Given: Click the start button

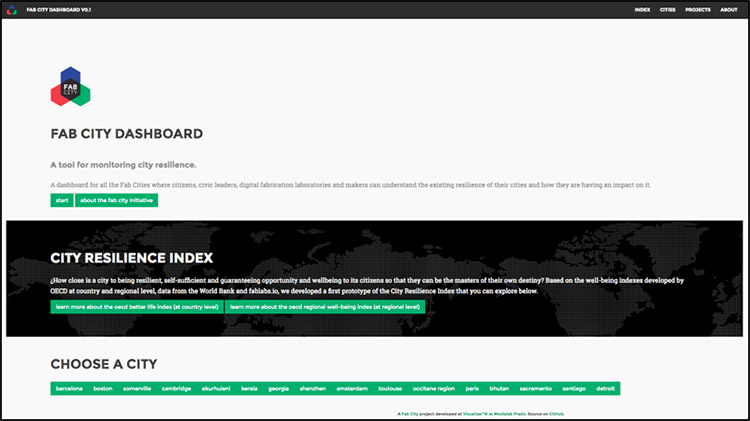Looking at the screenshot, I should point(62,200).
